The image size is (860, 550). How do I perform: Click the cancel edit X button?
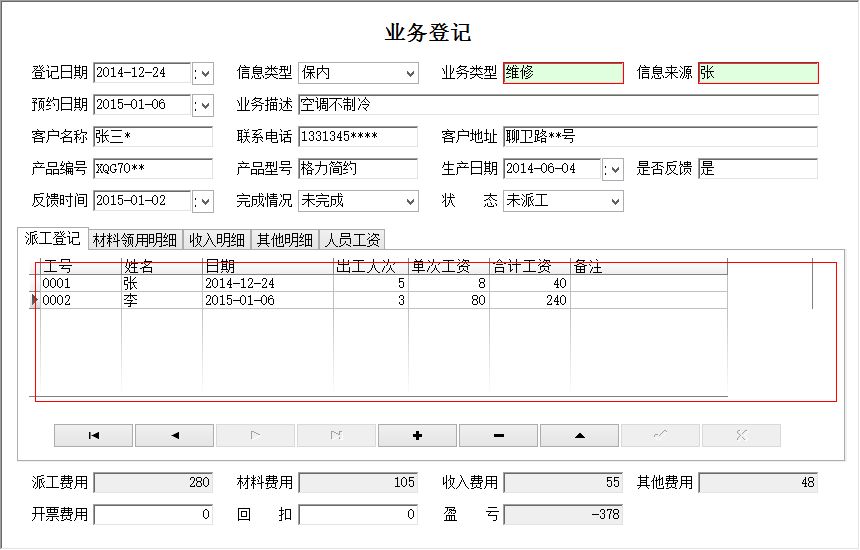pos(741,435)
